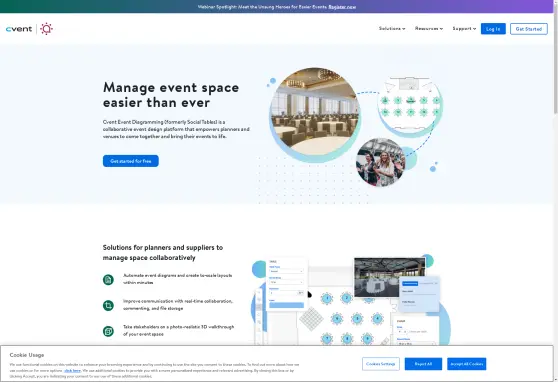Accept All Cookies
This screenshot has width=558, height=382.
(467, 364)
